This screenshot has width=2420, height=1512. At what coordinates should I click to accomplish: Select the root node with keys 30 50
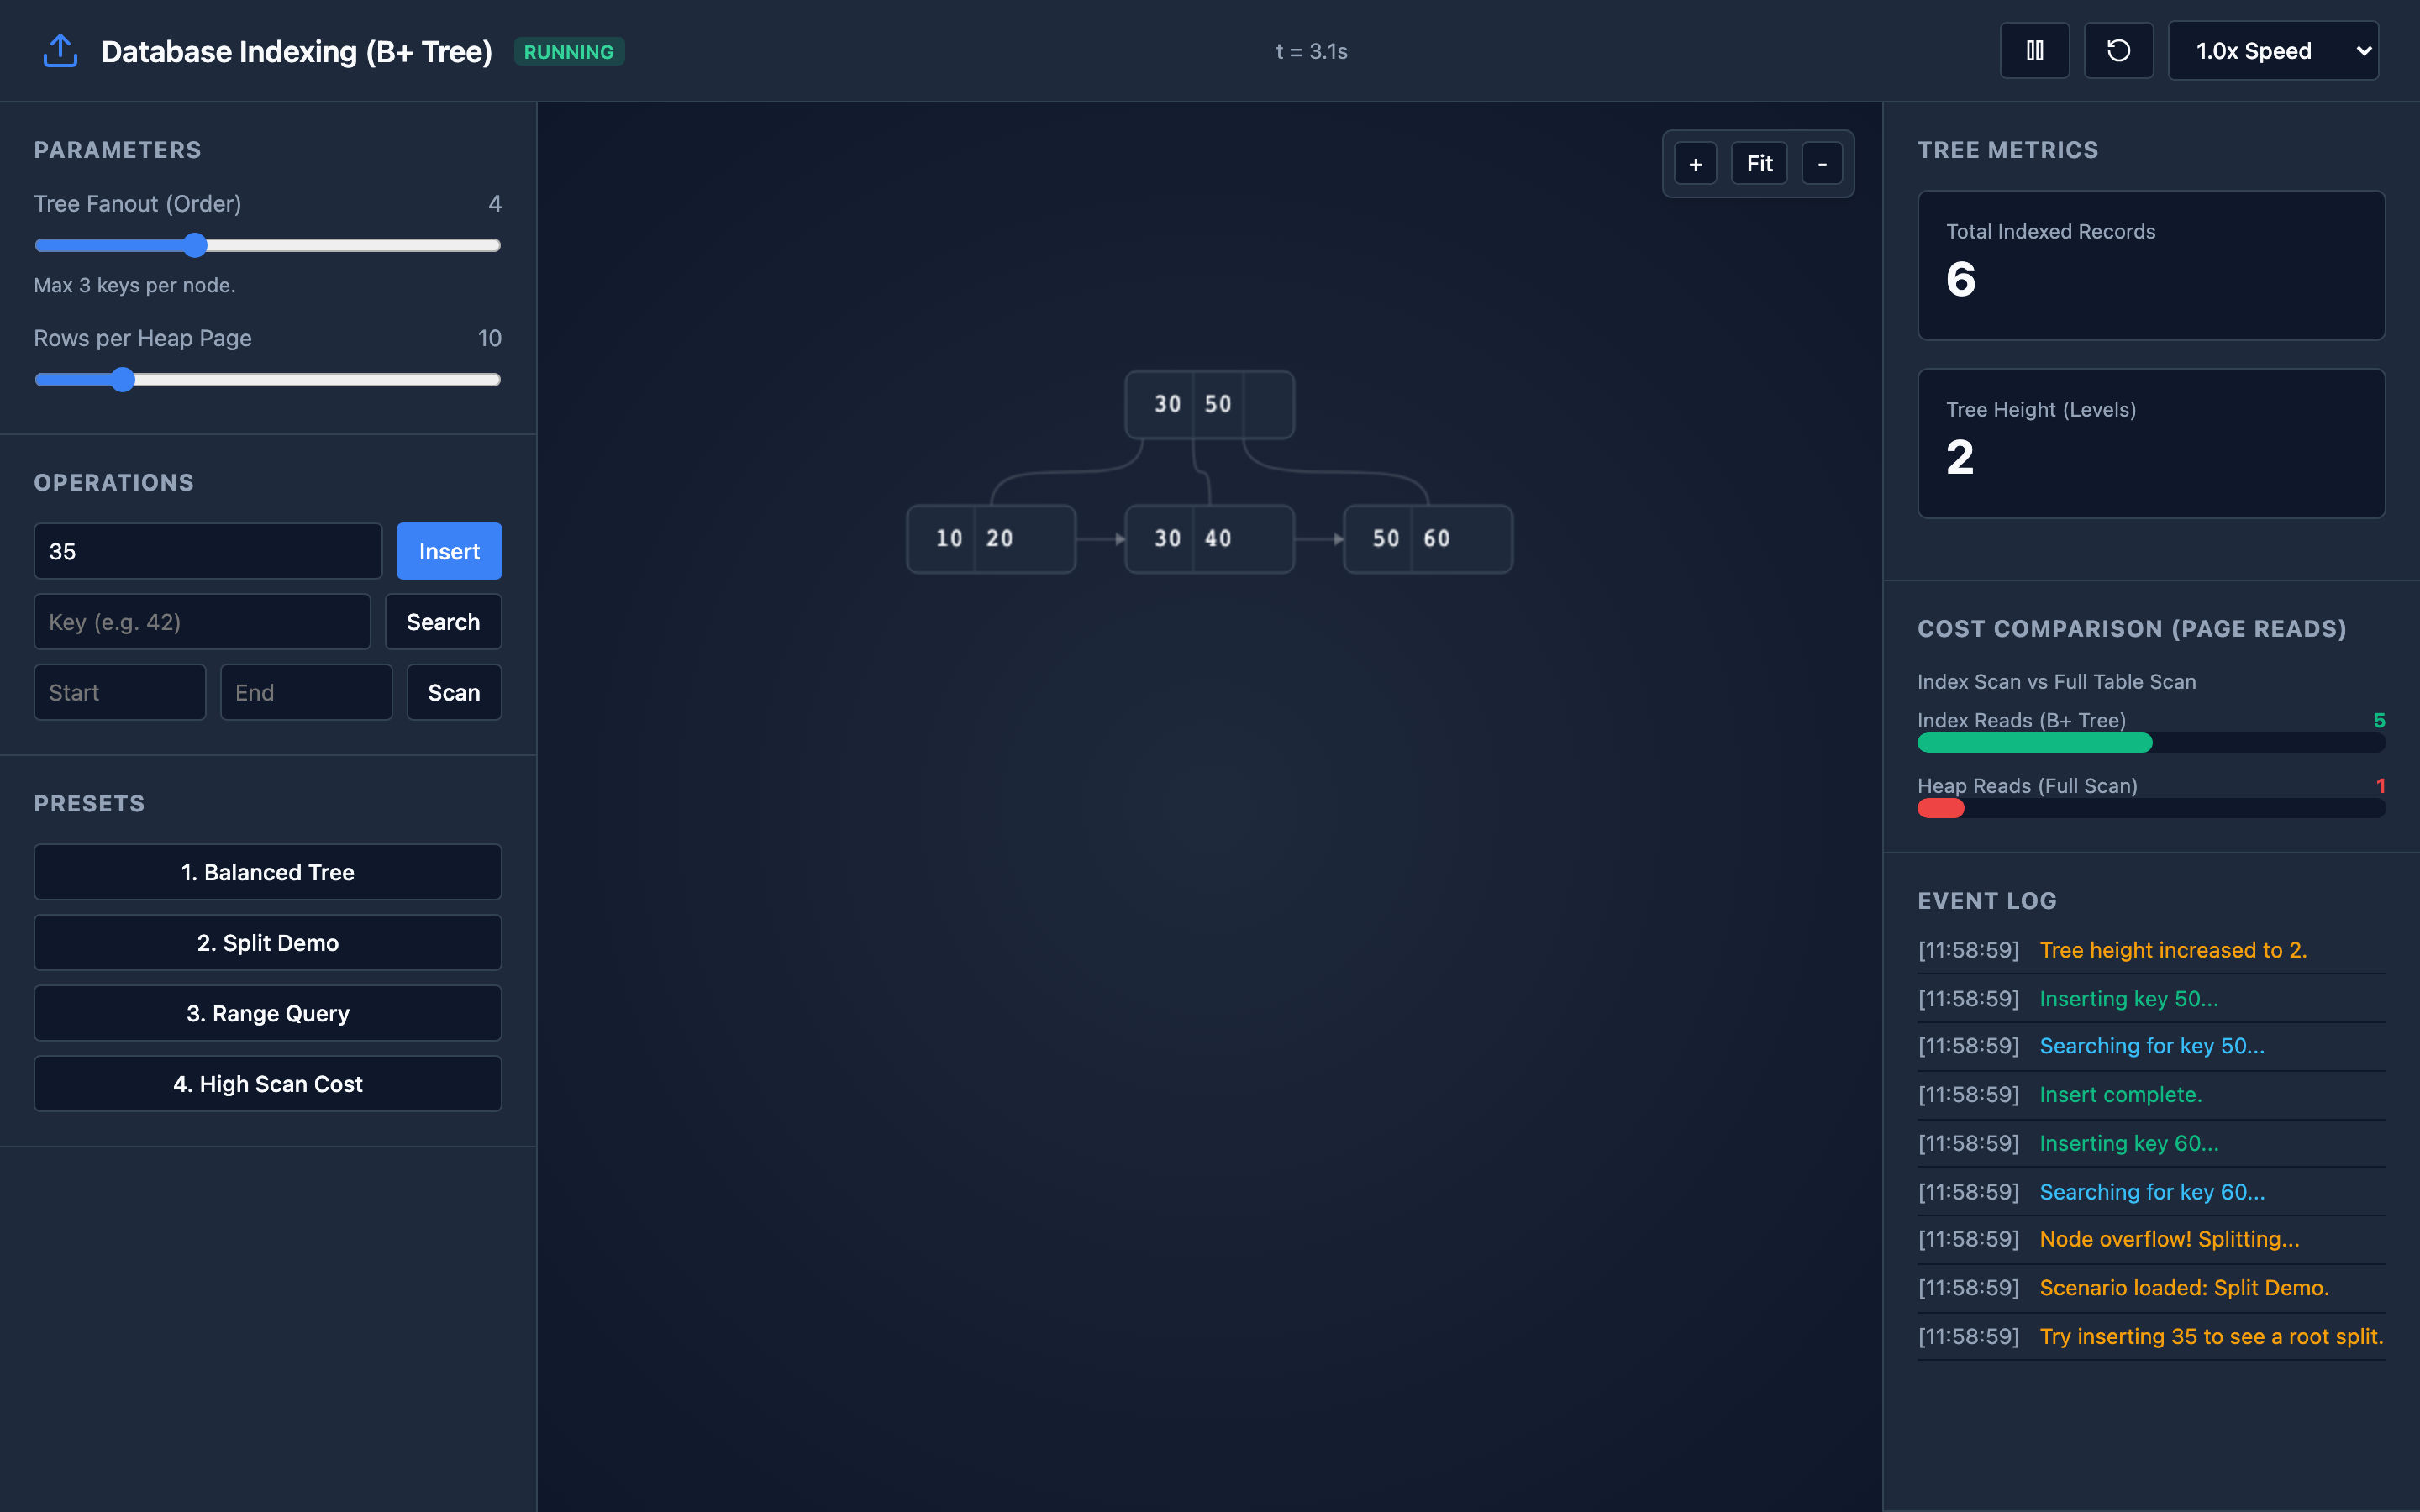click(x=1209, y=404)
